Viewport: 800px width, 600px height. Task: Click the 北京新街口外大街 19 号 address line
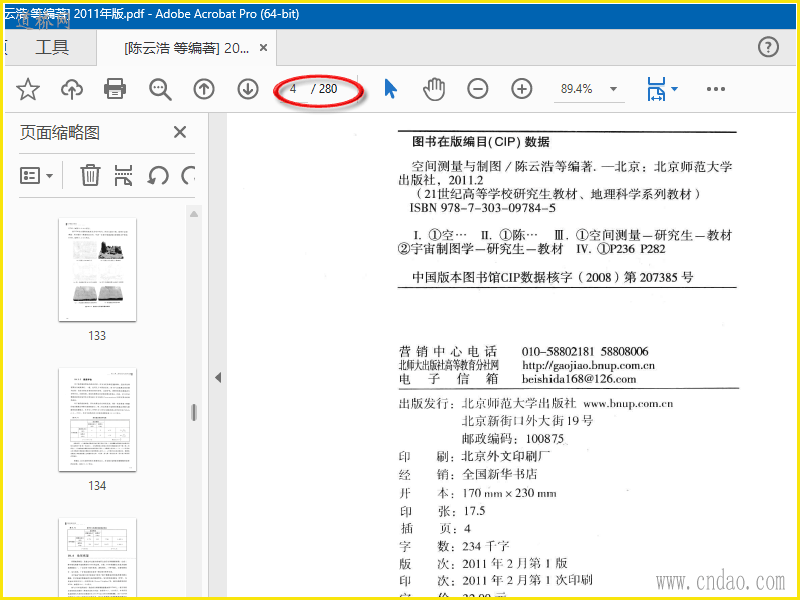tap(528, 421)
